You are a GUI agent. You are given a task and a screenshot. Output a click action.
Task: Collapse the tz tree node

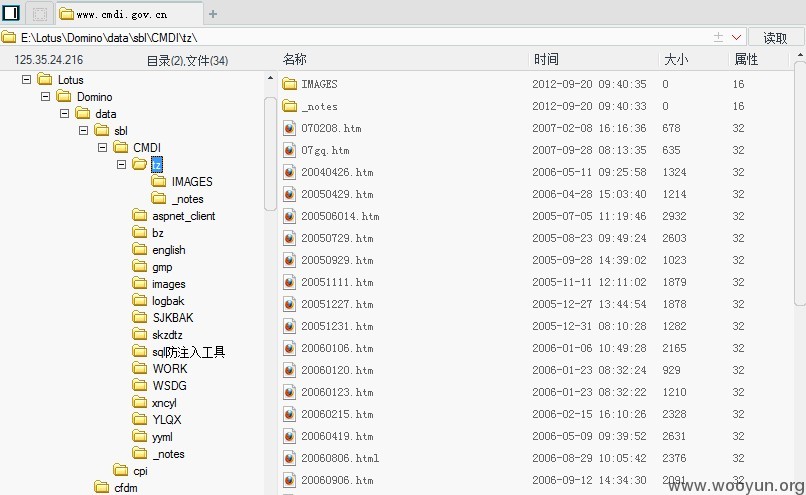pyautogui.click(x=121, y=164)
